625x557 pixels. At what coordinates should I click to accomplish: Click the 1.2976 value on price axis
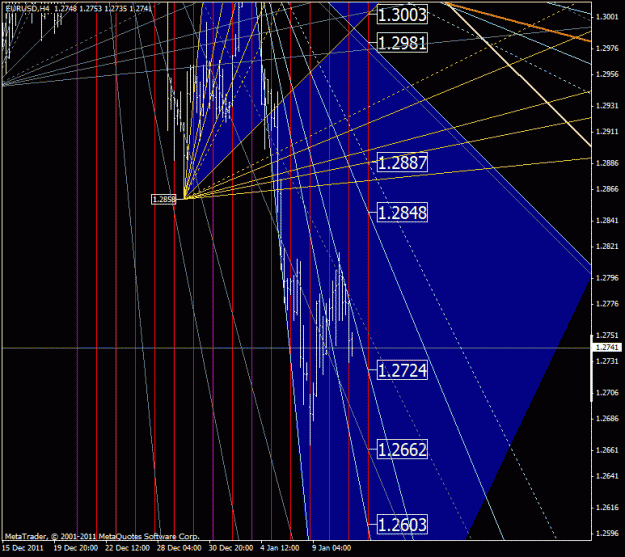click(607, 48)
